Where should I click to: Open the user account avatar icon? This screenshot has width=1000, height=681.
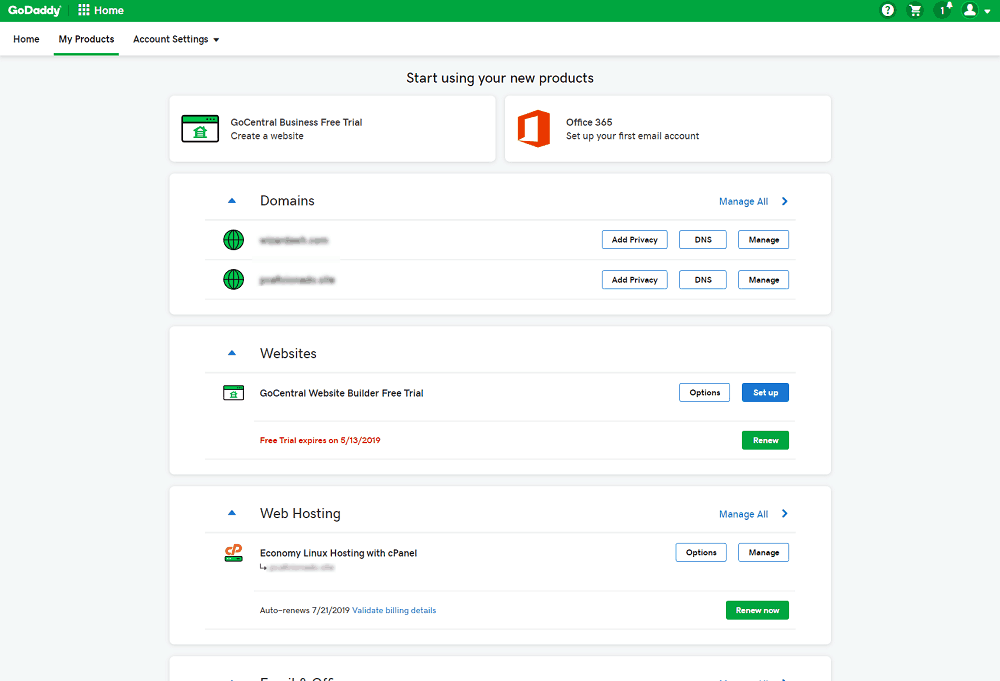click(969, 10)
